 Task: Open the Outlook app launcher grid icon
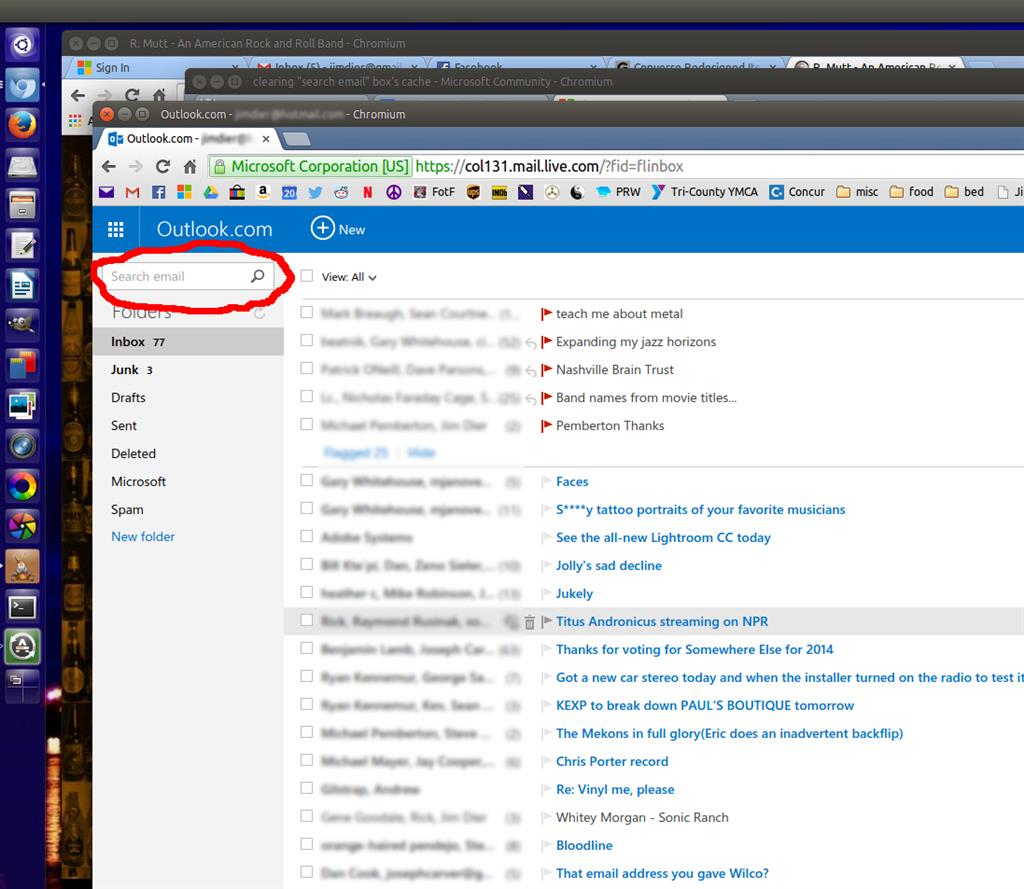coord(116,229)
